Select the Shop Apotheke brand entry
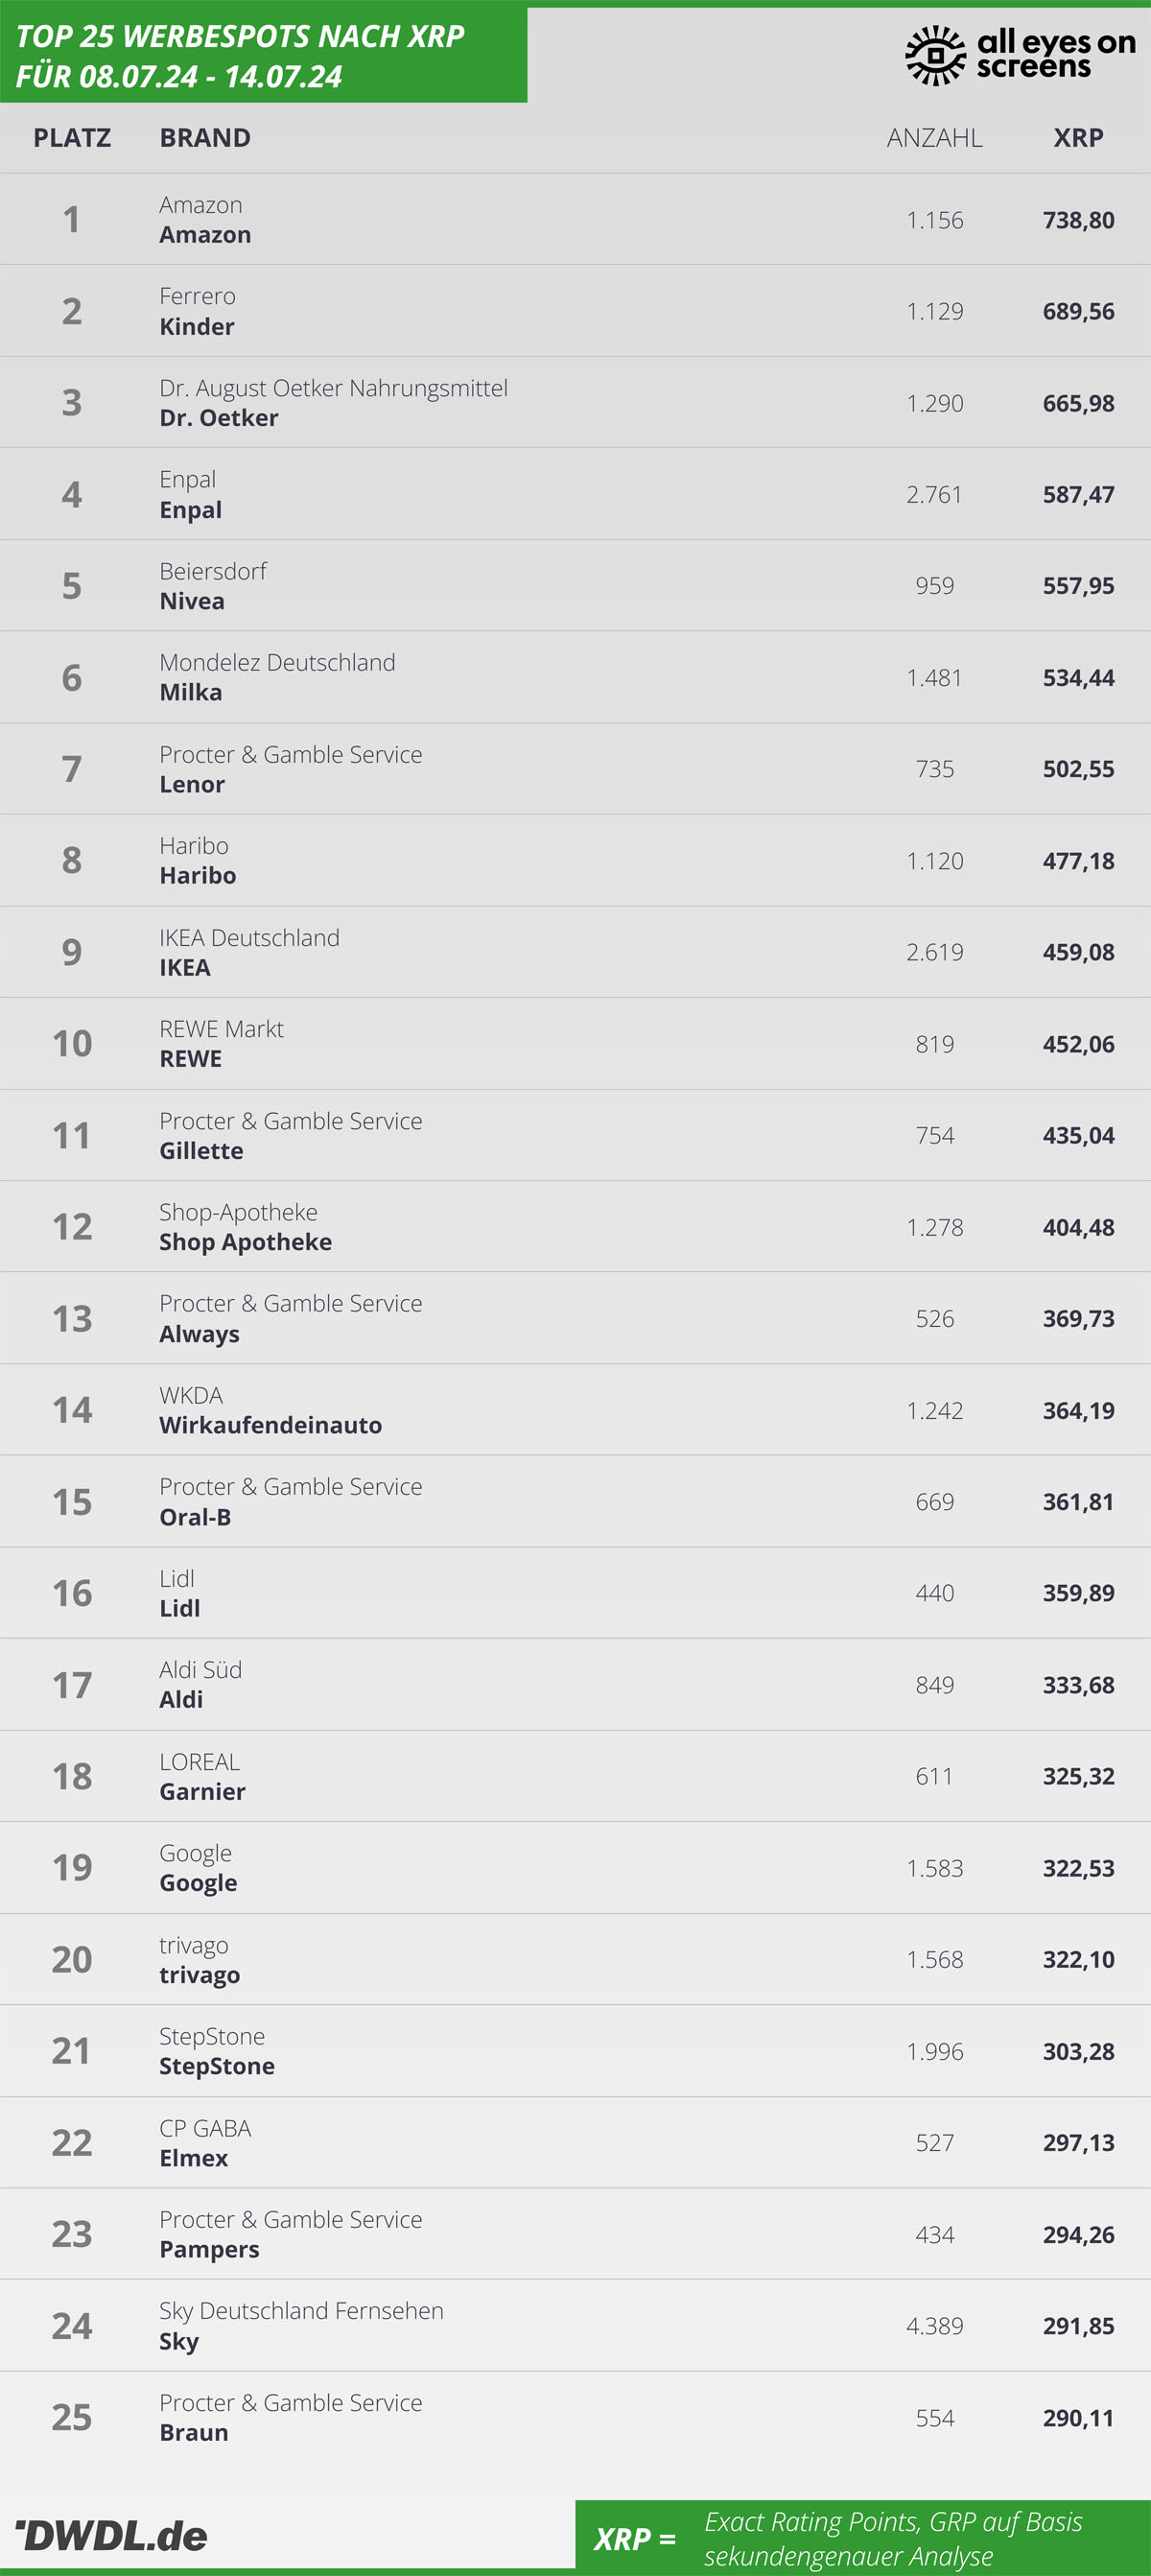Screen dimensions: 1151x2576 point(246,1242)
